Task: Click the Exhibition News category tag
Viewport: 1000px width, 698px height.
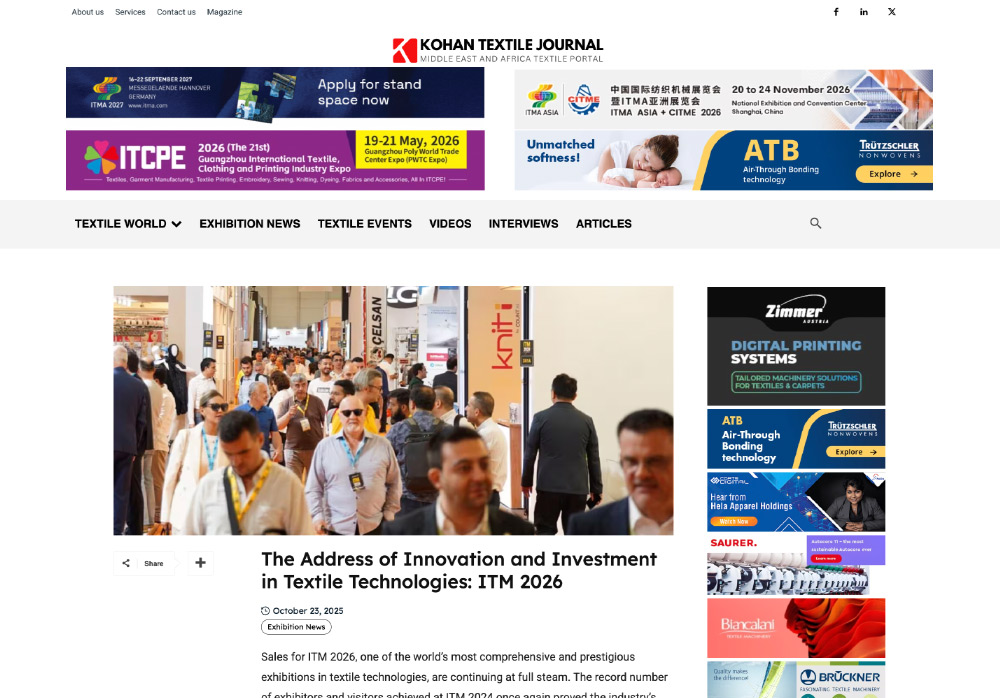Action: click(x=296, y=627)
